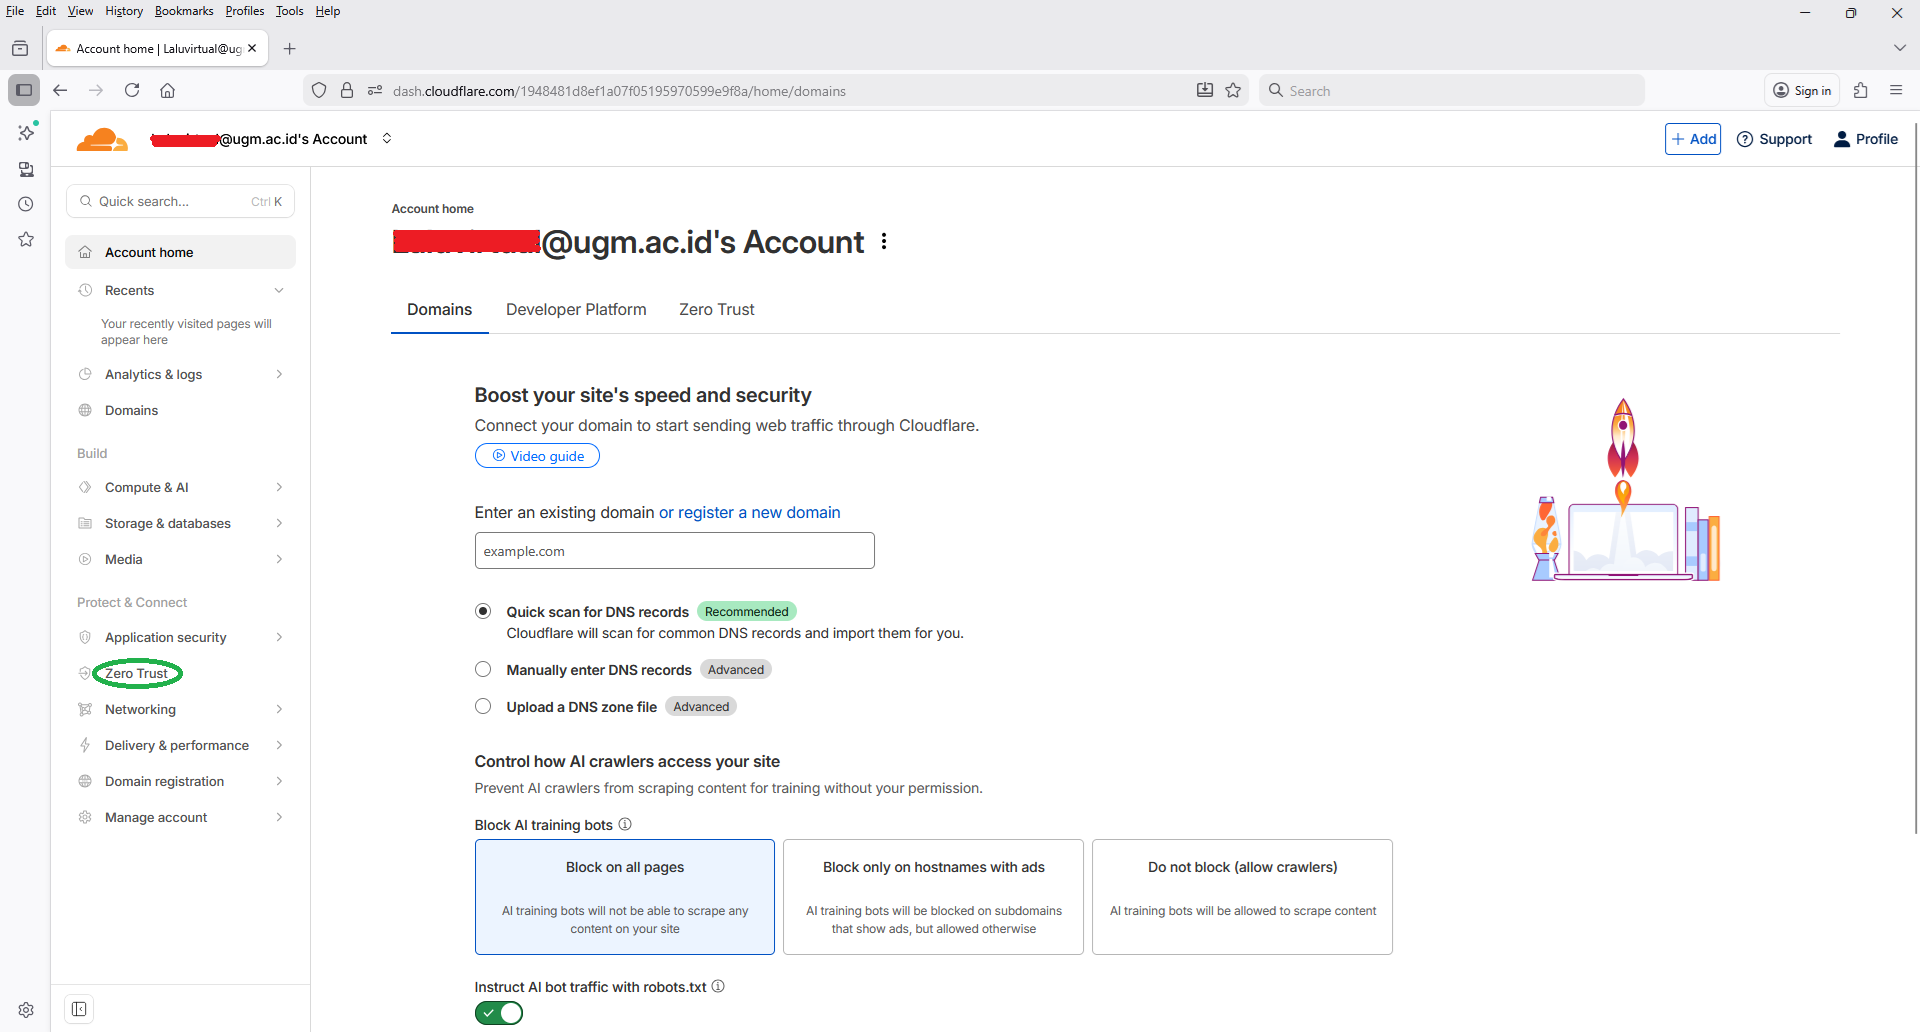Select Upload a DNS zone file option
1920x1032 pixels.
click(x=483, y=706)
